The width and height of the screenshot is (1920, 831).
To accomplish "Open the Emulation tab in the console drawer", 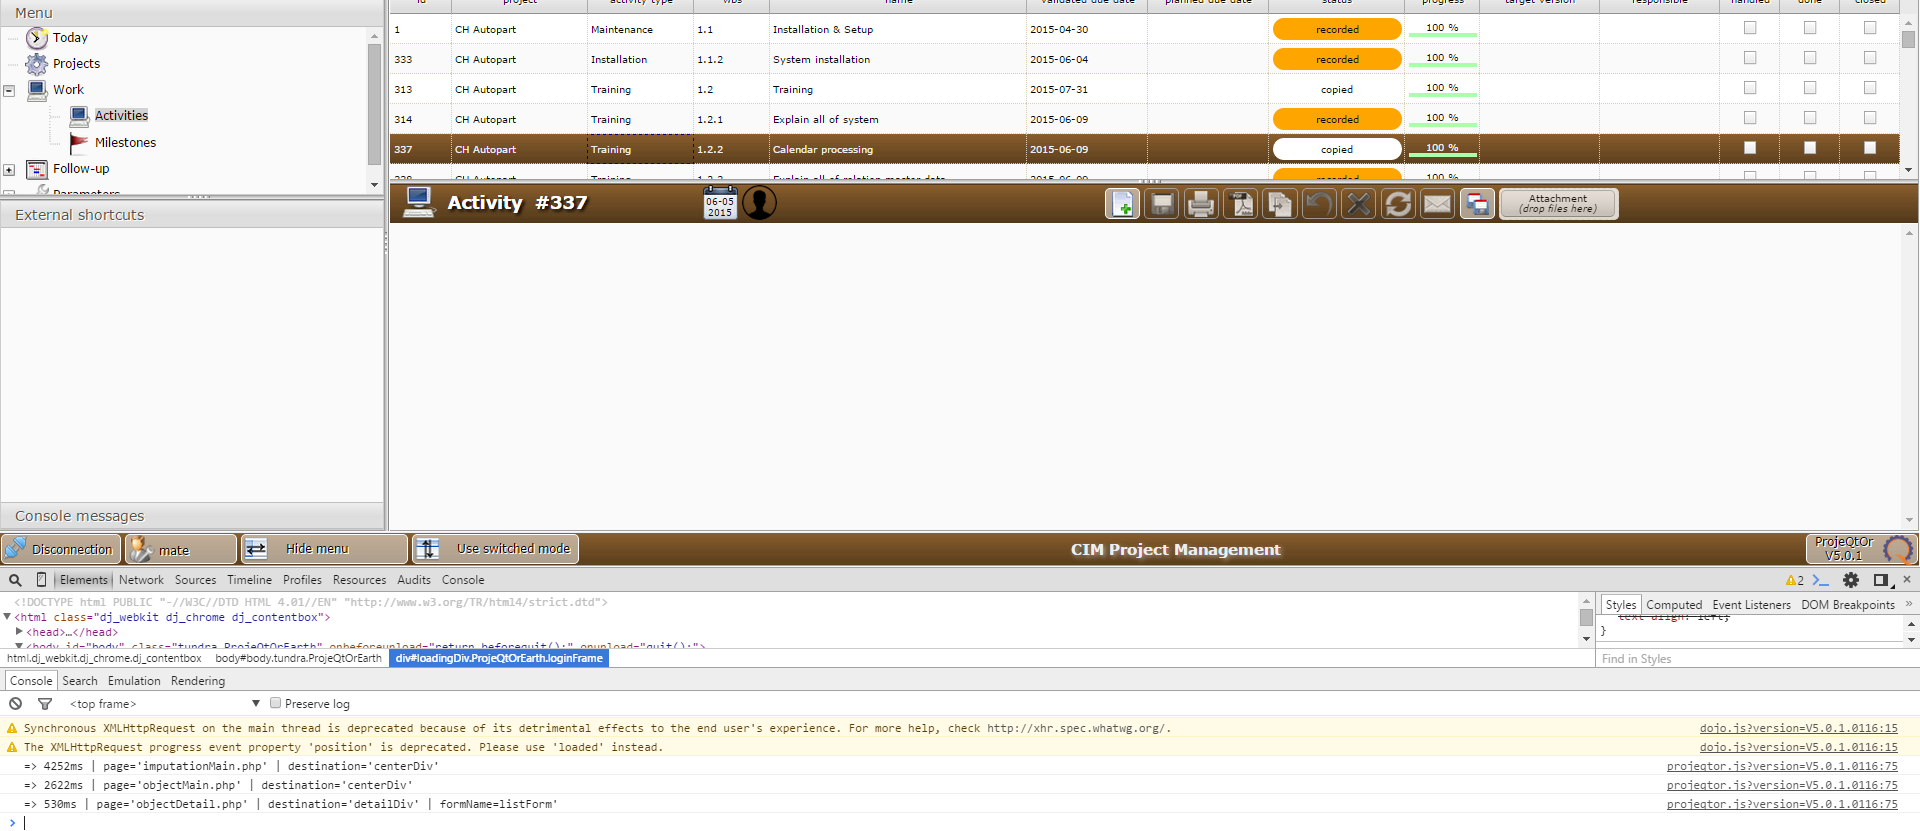I will point(134,681).
